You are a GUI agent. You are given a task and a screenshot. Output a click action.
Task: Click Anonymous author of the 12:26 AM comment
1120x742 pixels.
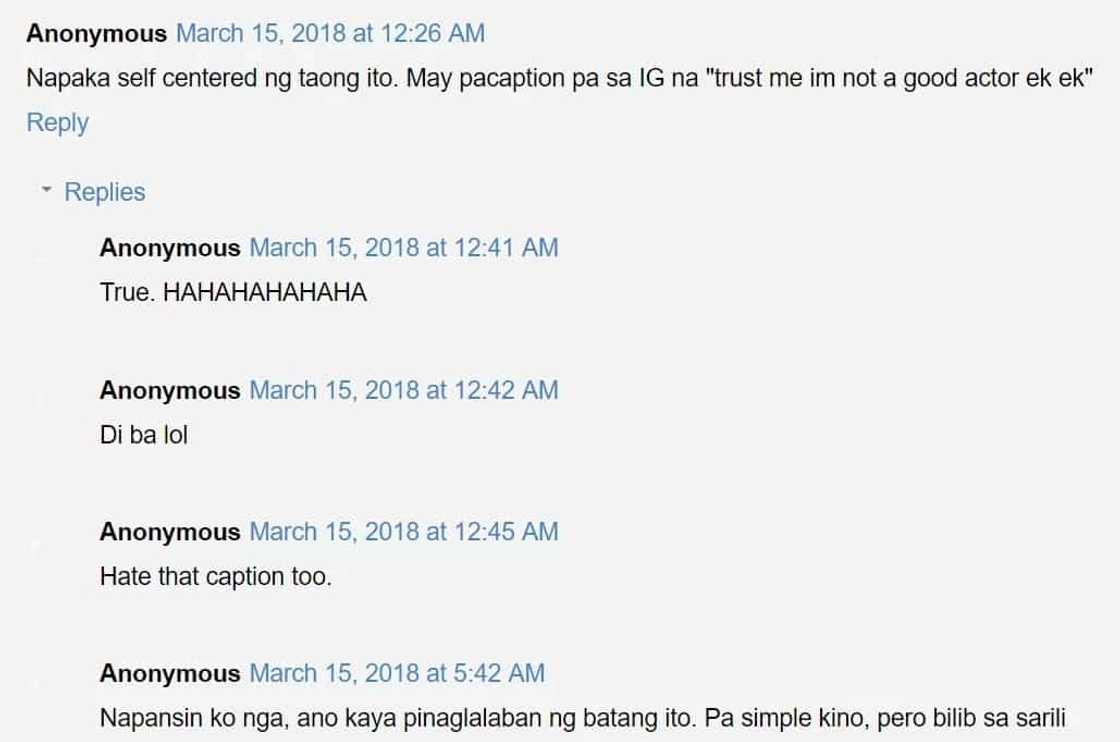tap(96, 34)
